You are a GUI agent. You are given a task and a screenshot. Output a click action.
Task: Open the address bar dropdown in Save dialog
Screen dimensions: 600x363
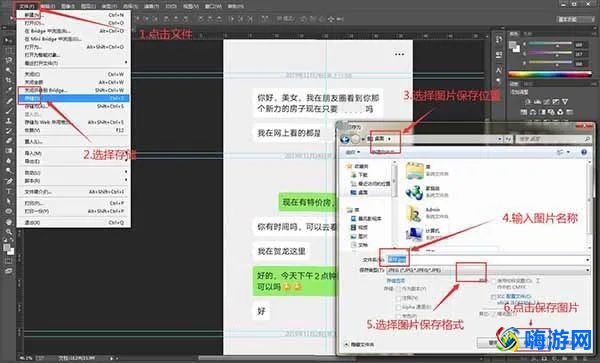(x=500, y=139)
